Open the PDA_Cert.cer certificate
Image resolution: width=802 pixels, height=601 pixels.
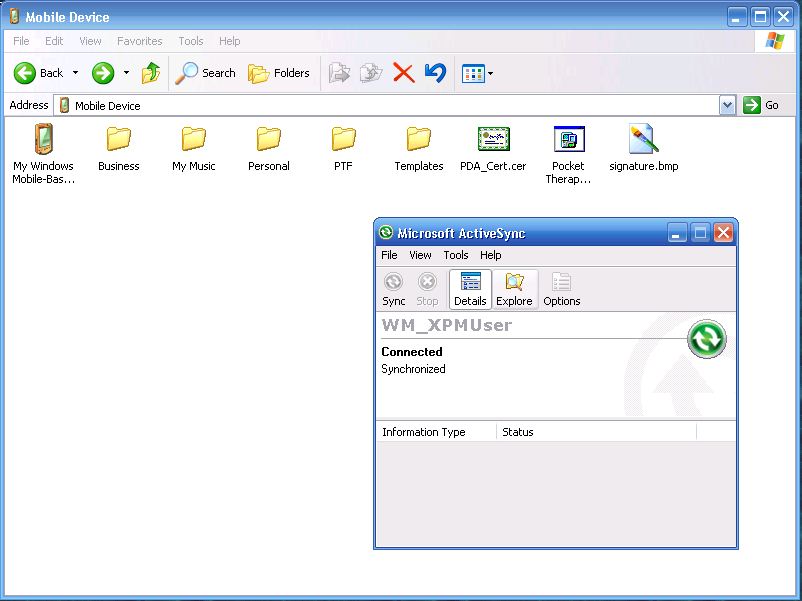pyautogui.click(x=493, y=140)
